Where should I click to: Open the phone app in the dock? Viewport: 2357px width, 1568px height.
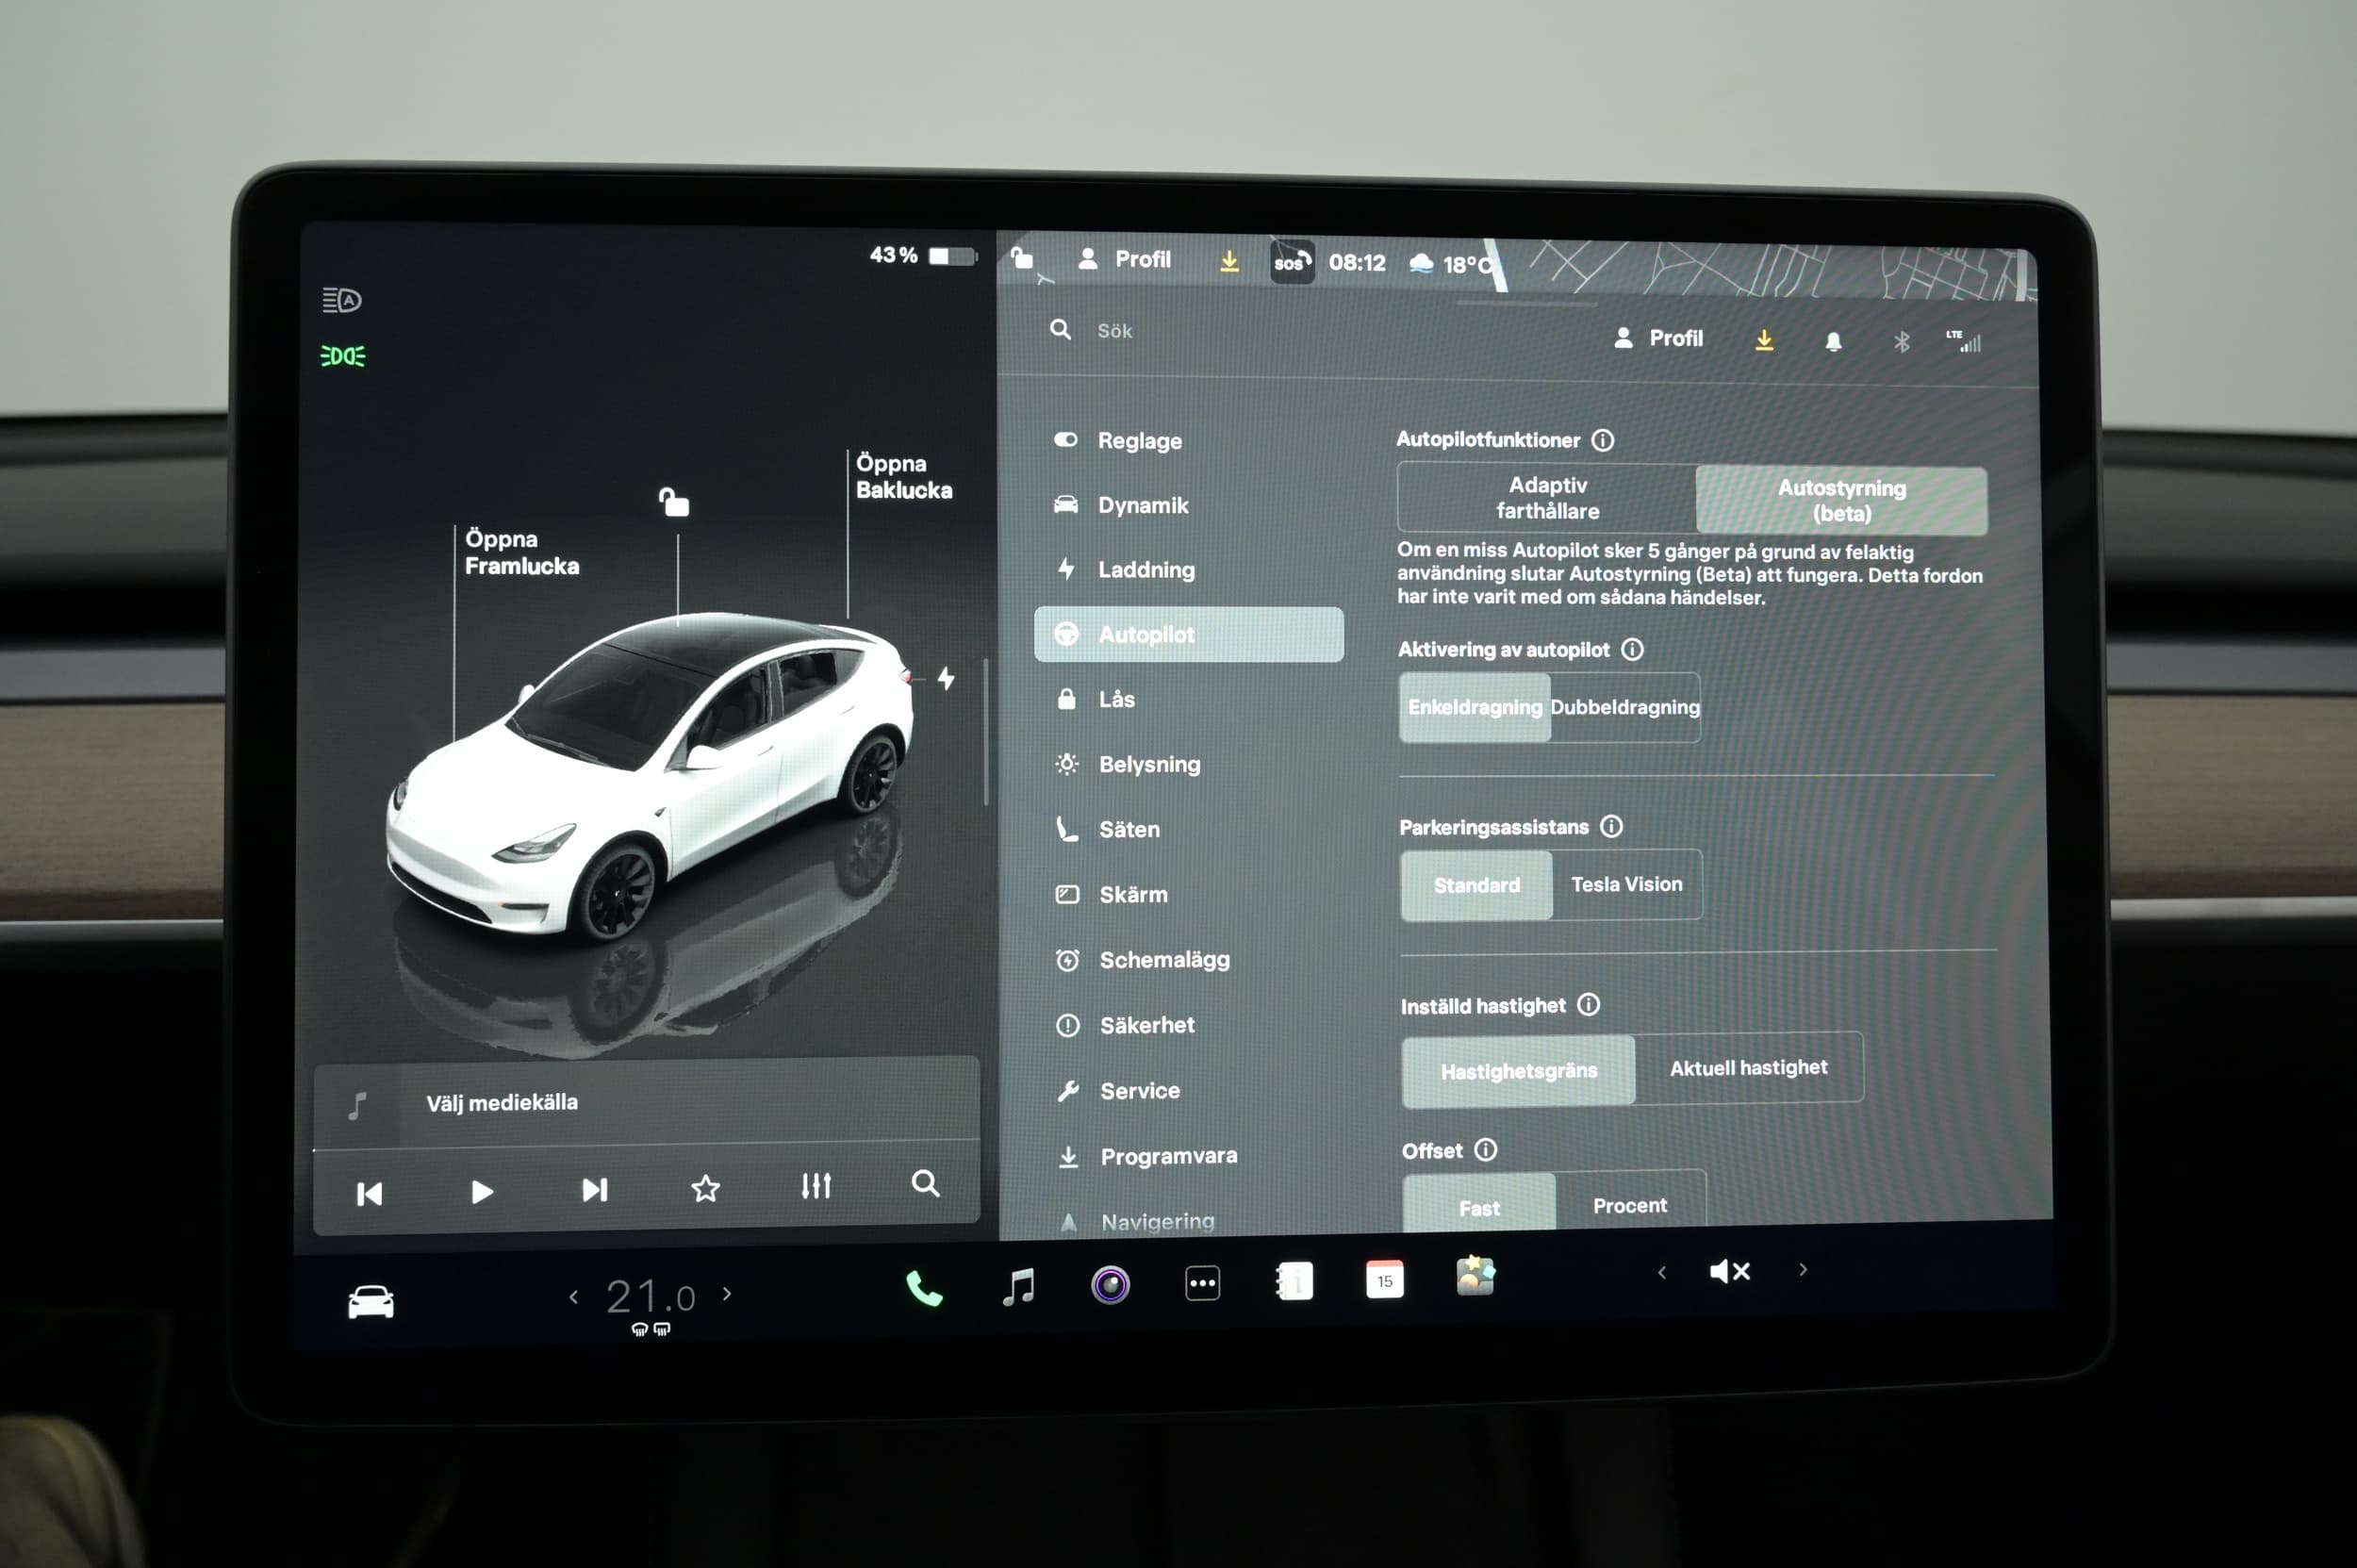click(x=923, y=1288)
